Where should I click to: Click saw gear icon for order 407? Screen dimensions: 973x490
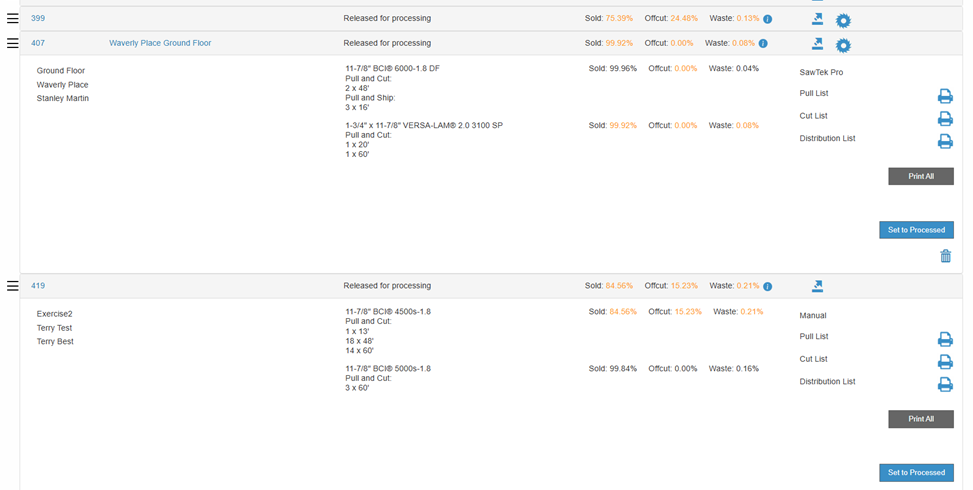pos(843,45)
